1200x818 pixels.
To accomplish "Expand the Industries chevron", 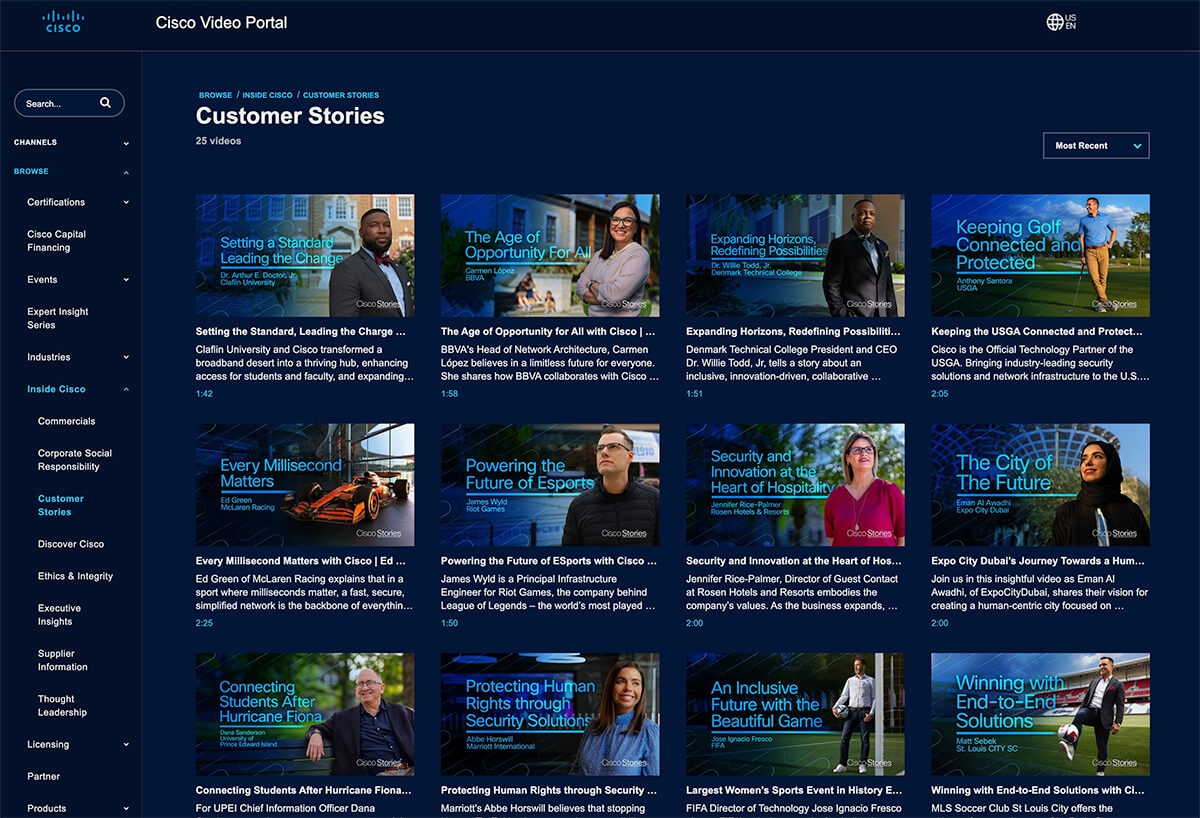I will coord(126,357).
